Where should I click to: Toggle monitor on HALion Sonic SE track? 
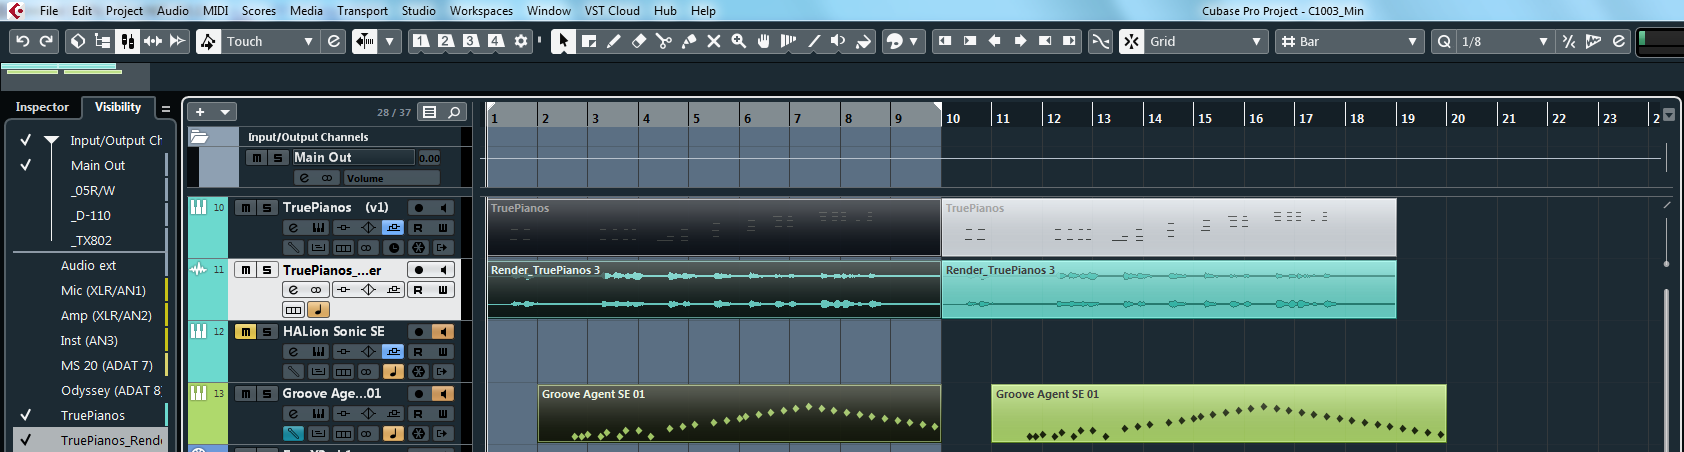tap(443, 332)
